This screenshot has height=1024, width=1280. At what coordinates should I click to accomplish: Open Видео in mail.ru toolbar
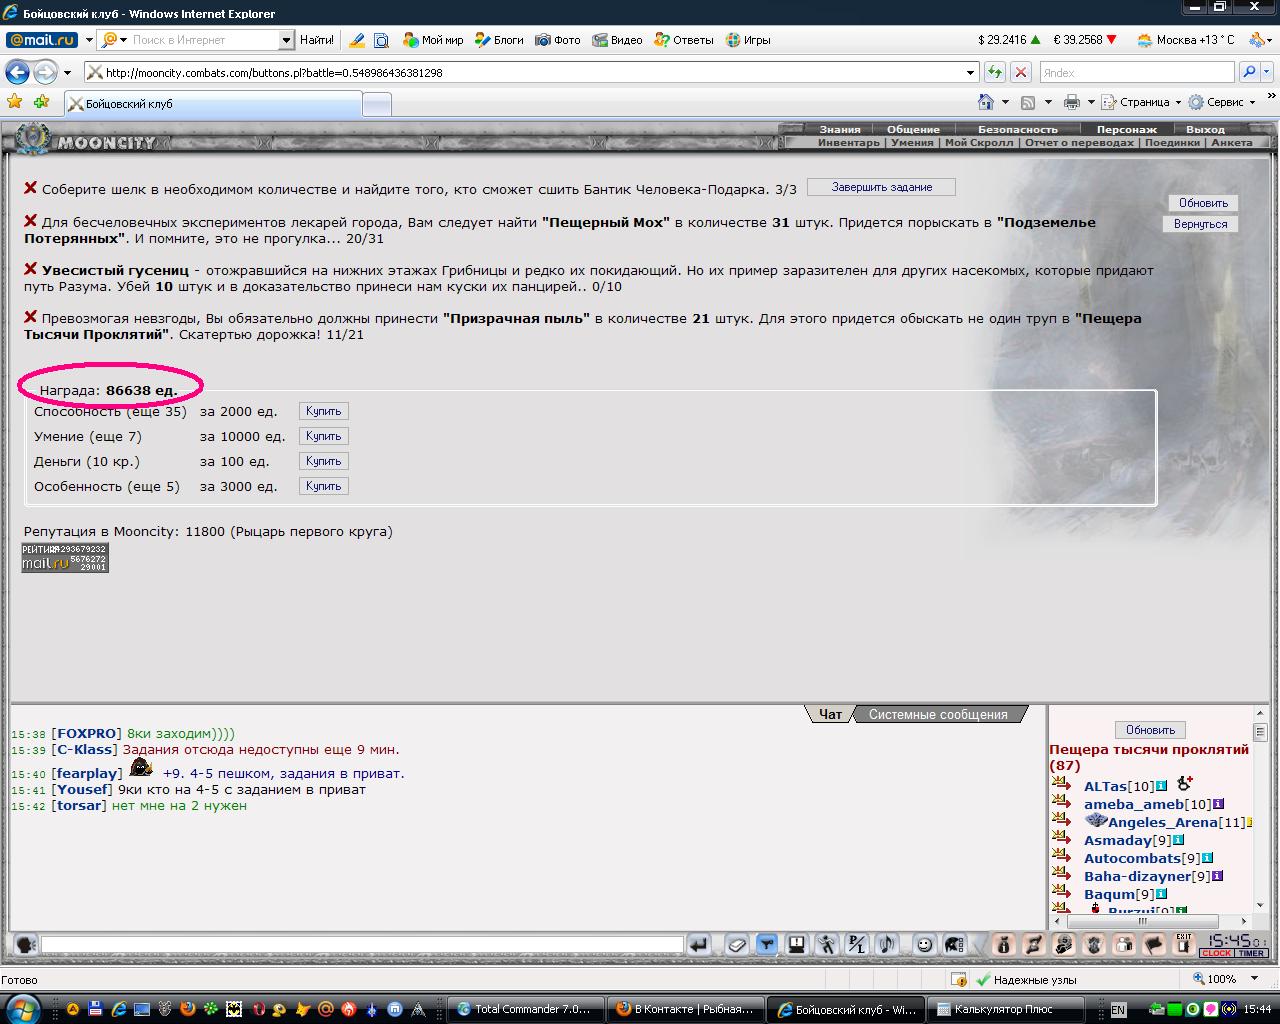[617, 40]
